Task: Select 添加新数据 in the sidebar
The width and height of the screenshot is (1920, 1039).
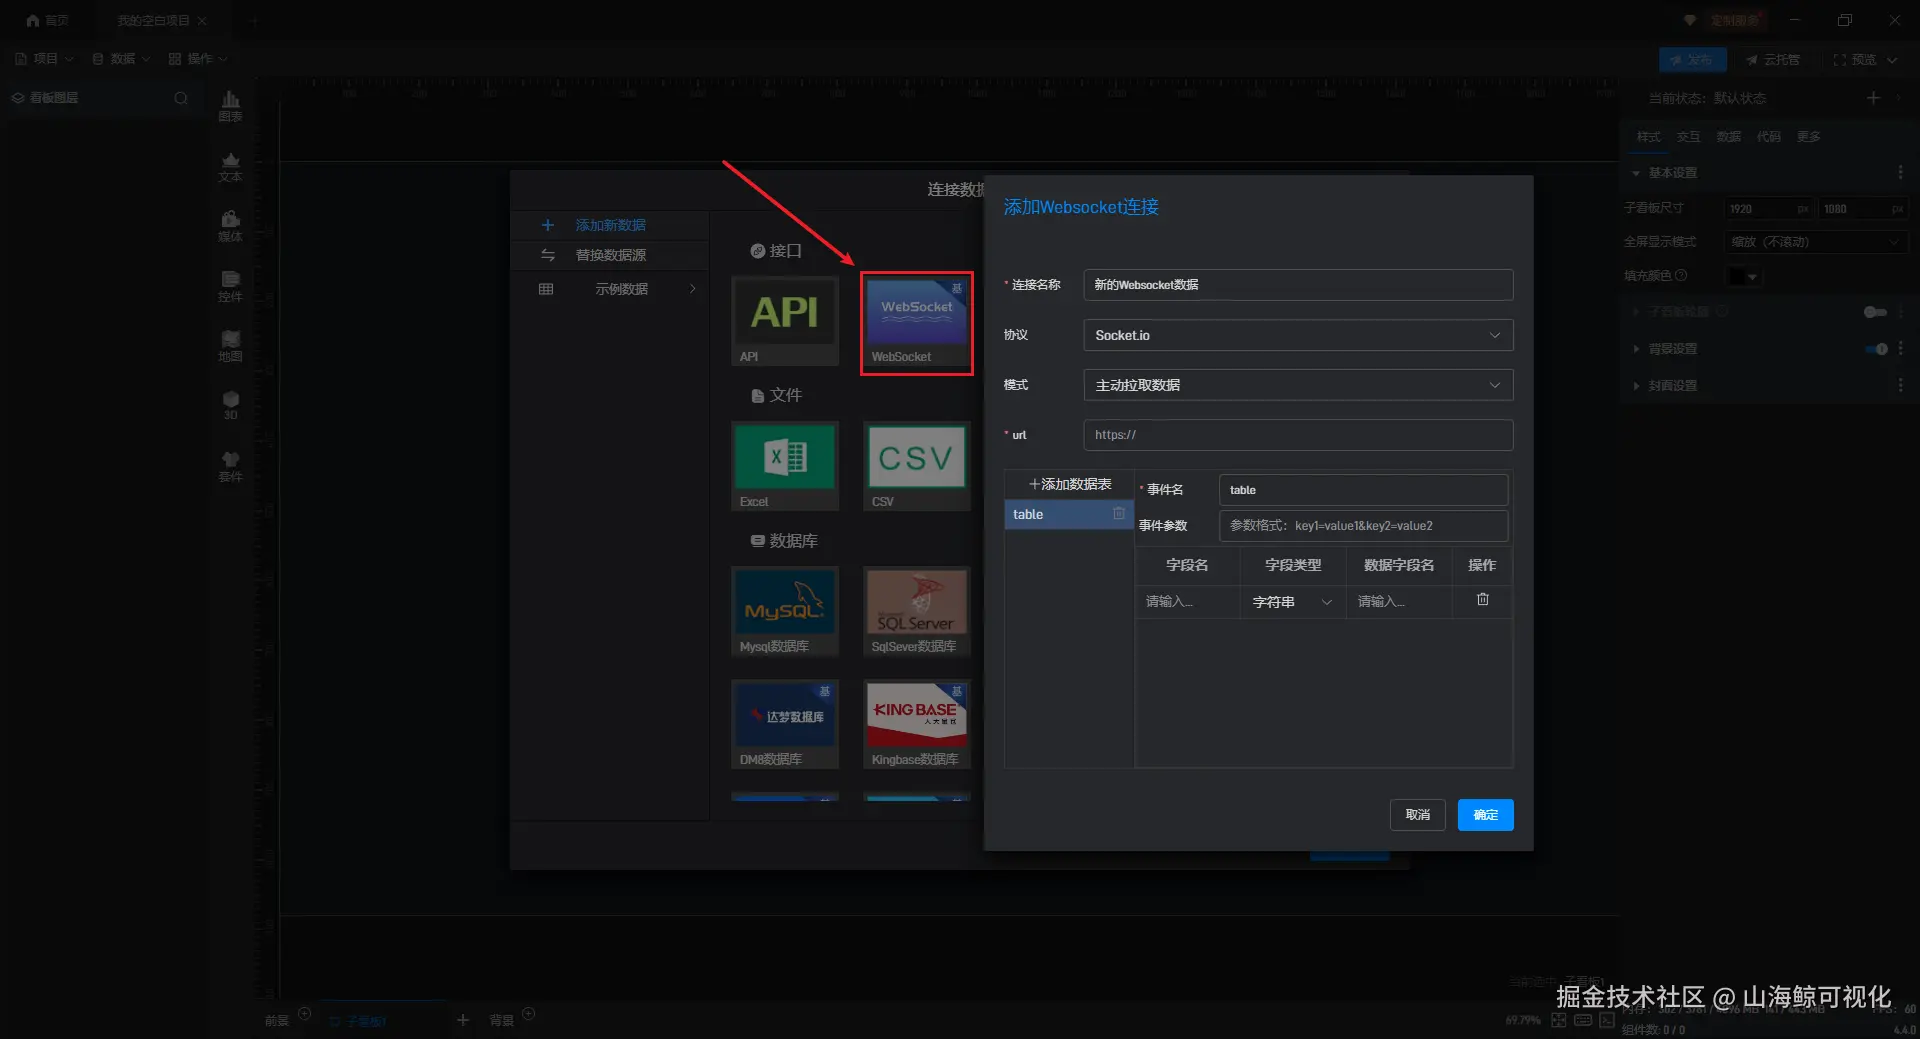Action: pos(610,225)
